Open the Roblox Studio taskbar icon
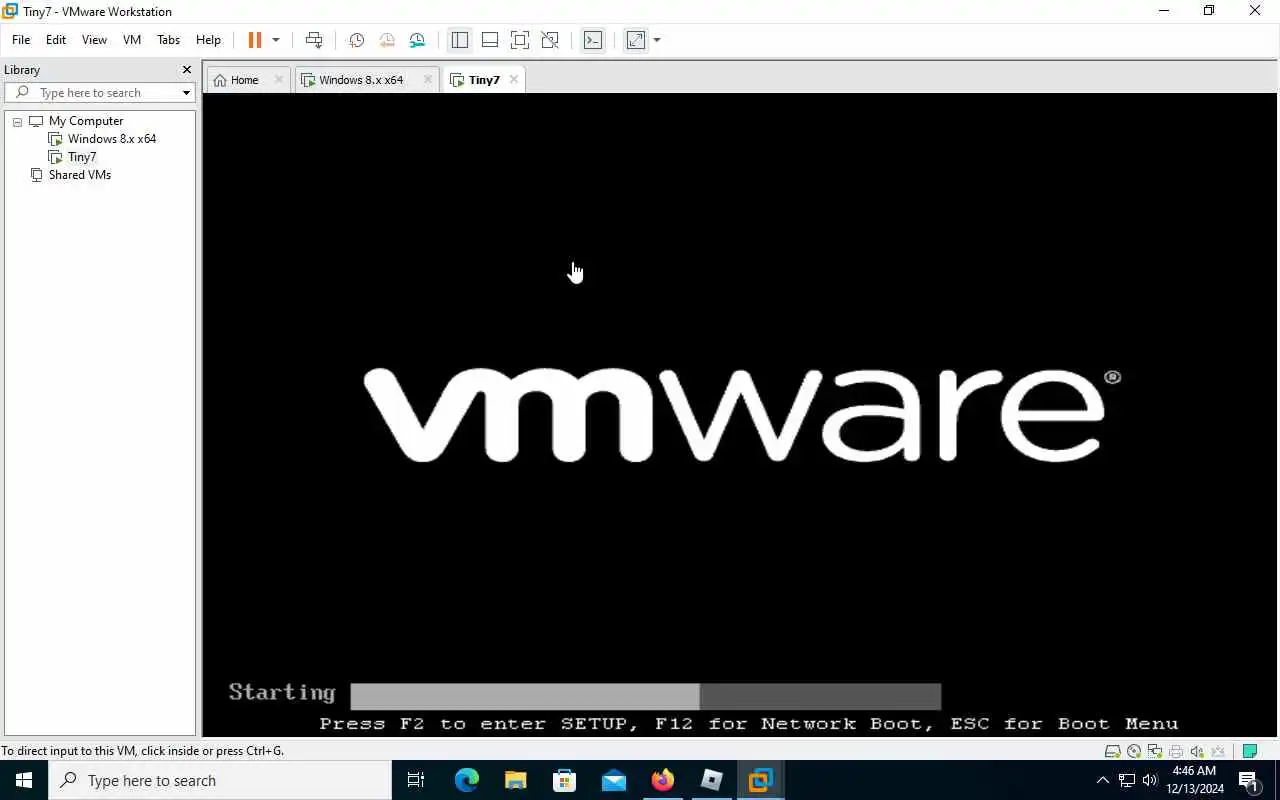 click(x=711, y=780)
